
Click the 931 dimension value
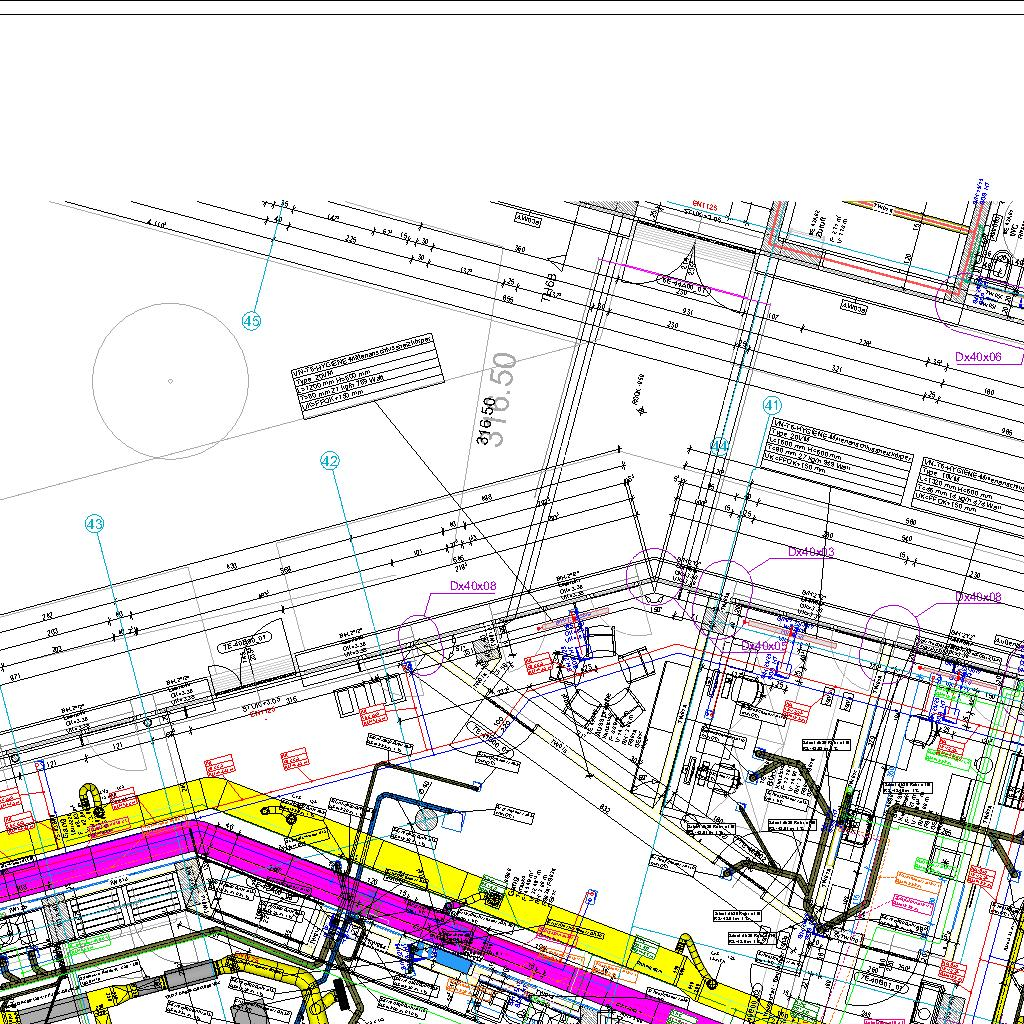tap(687, 313)
